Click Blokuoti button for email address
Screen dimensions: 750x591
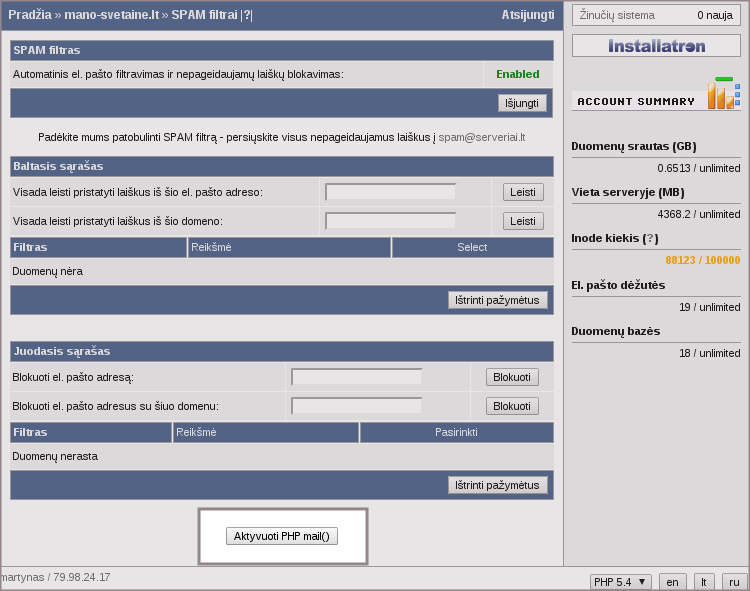(512, 377)
